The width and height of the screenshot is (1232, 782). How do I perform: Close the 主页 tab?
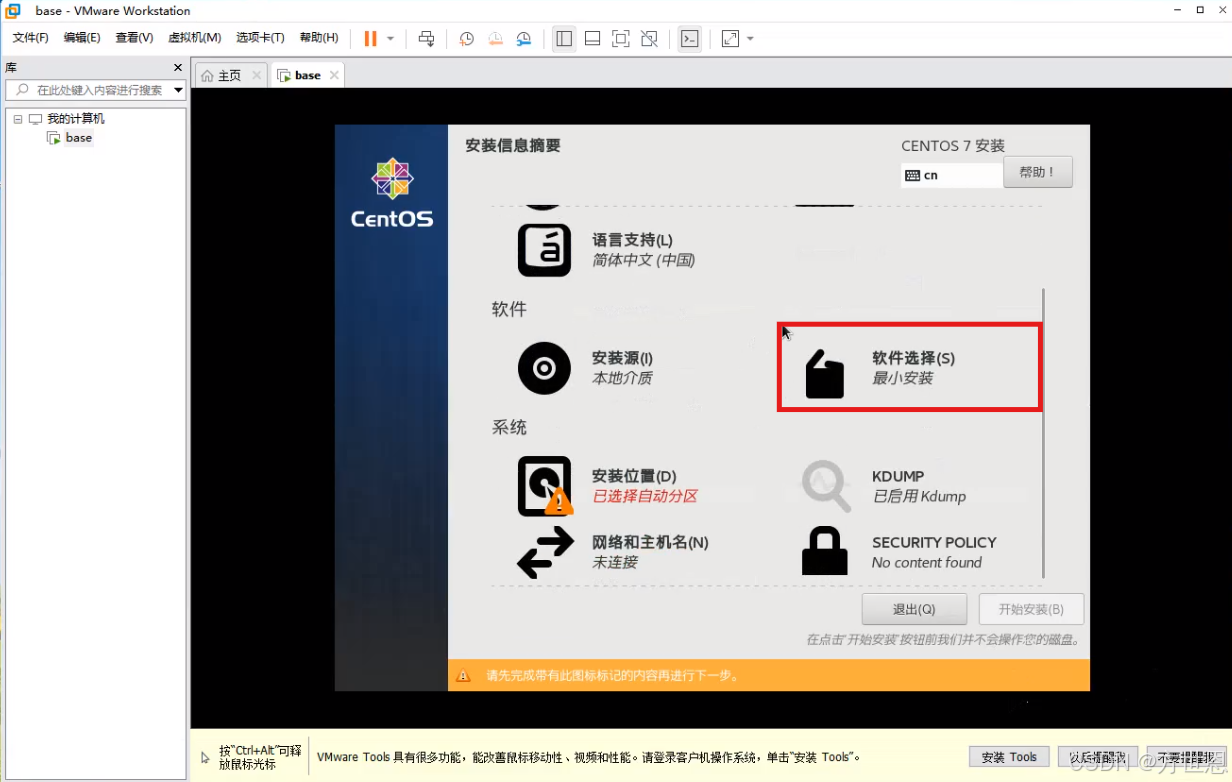pos(256,75)
